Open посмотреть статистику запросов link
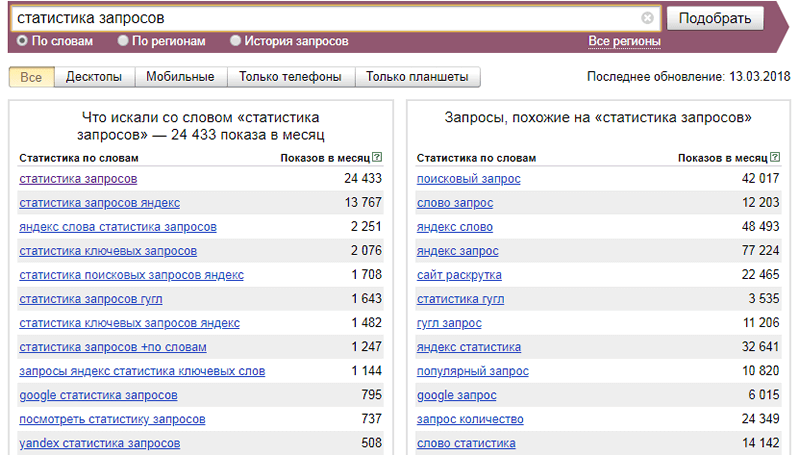The image size is (800, 455). 112,419
